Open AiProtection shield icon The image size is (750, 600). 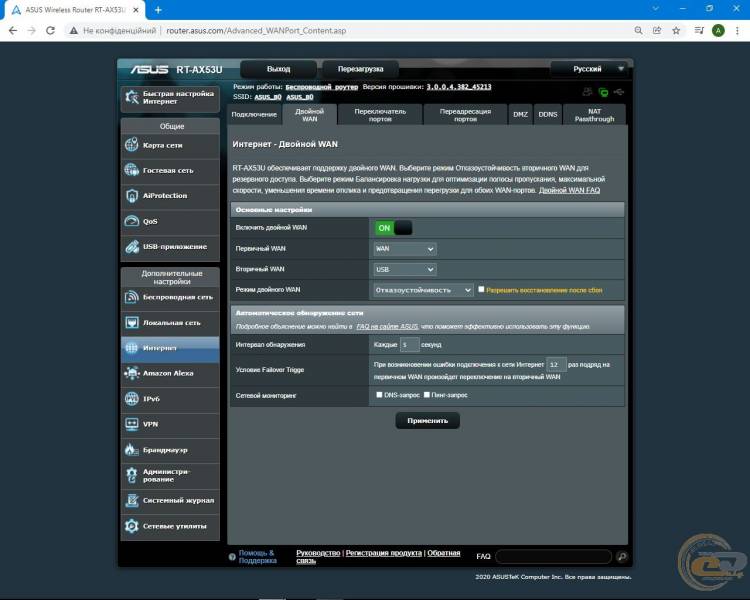pyautogui.click(x=132, y=195)
